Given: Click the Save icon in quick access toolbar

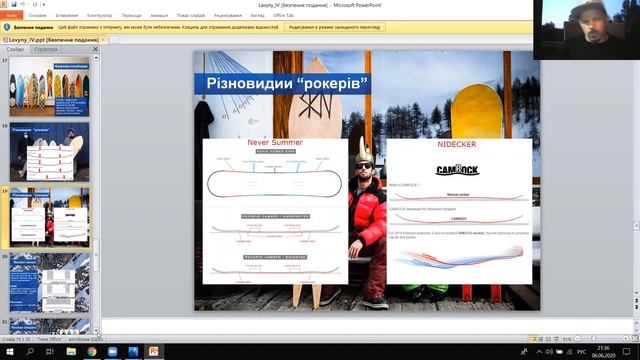Looking at the screenshot, I should 14,4.
